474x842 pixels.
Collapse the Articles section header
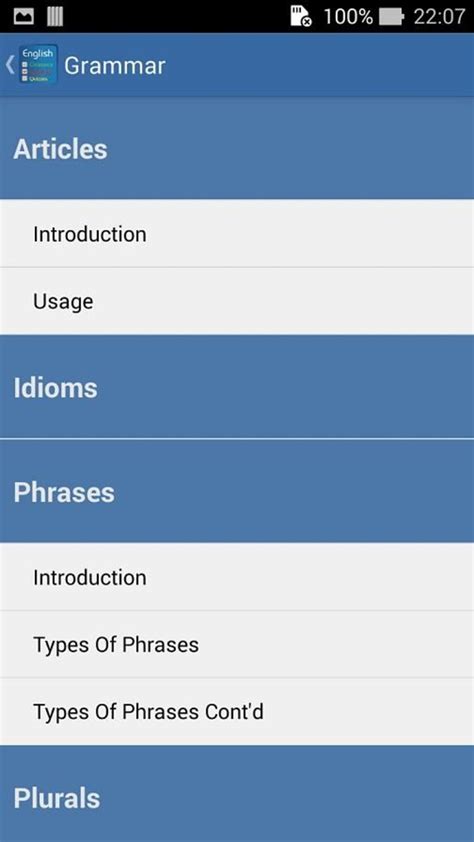(237, 149)
